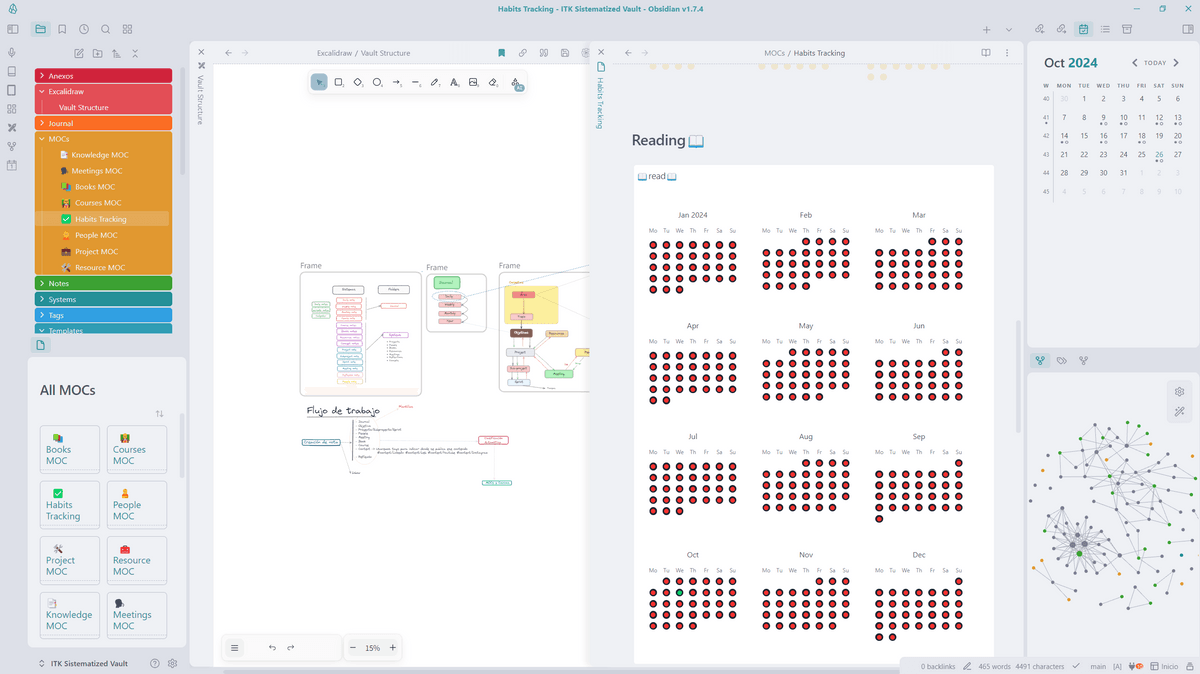Pick the Excalidraw eraser tool
Image resolution: width=1200 pixels, height=674 pixels.
click(493, 82)
